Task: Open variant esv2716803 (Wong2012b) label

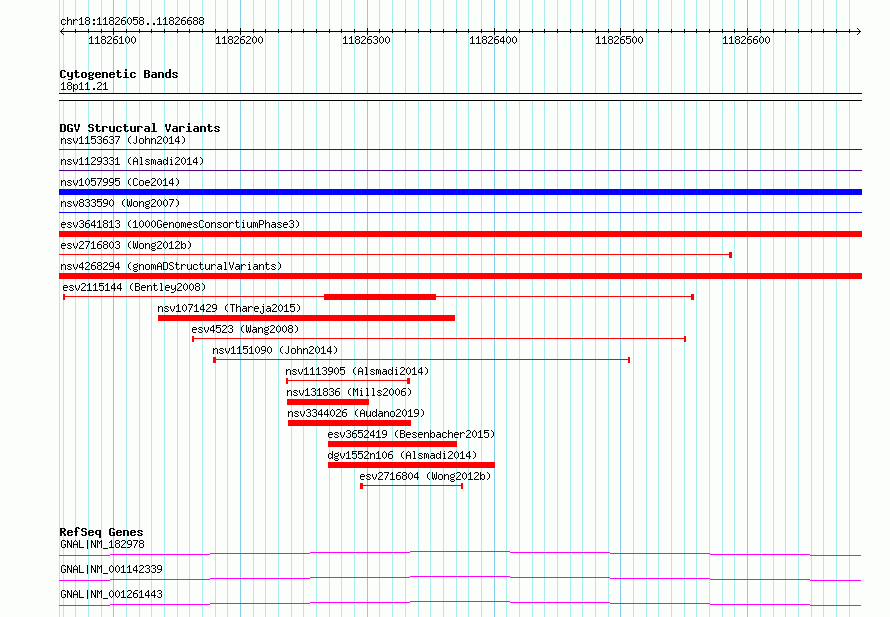Action: tap(127, 245)
